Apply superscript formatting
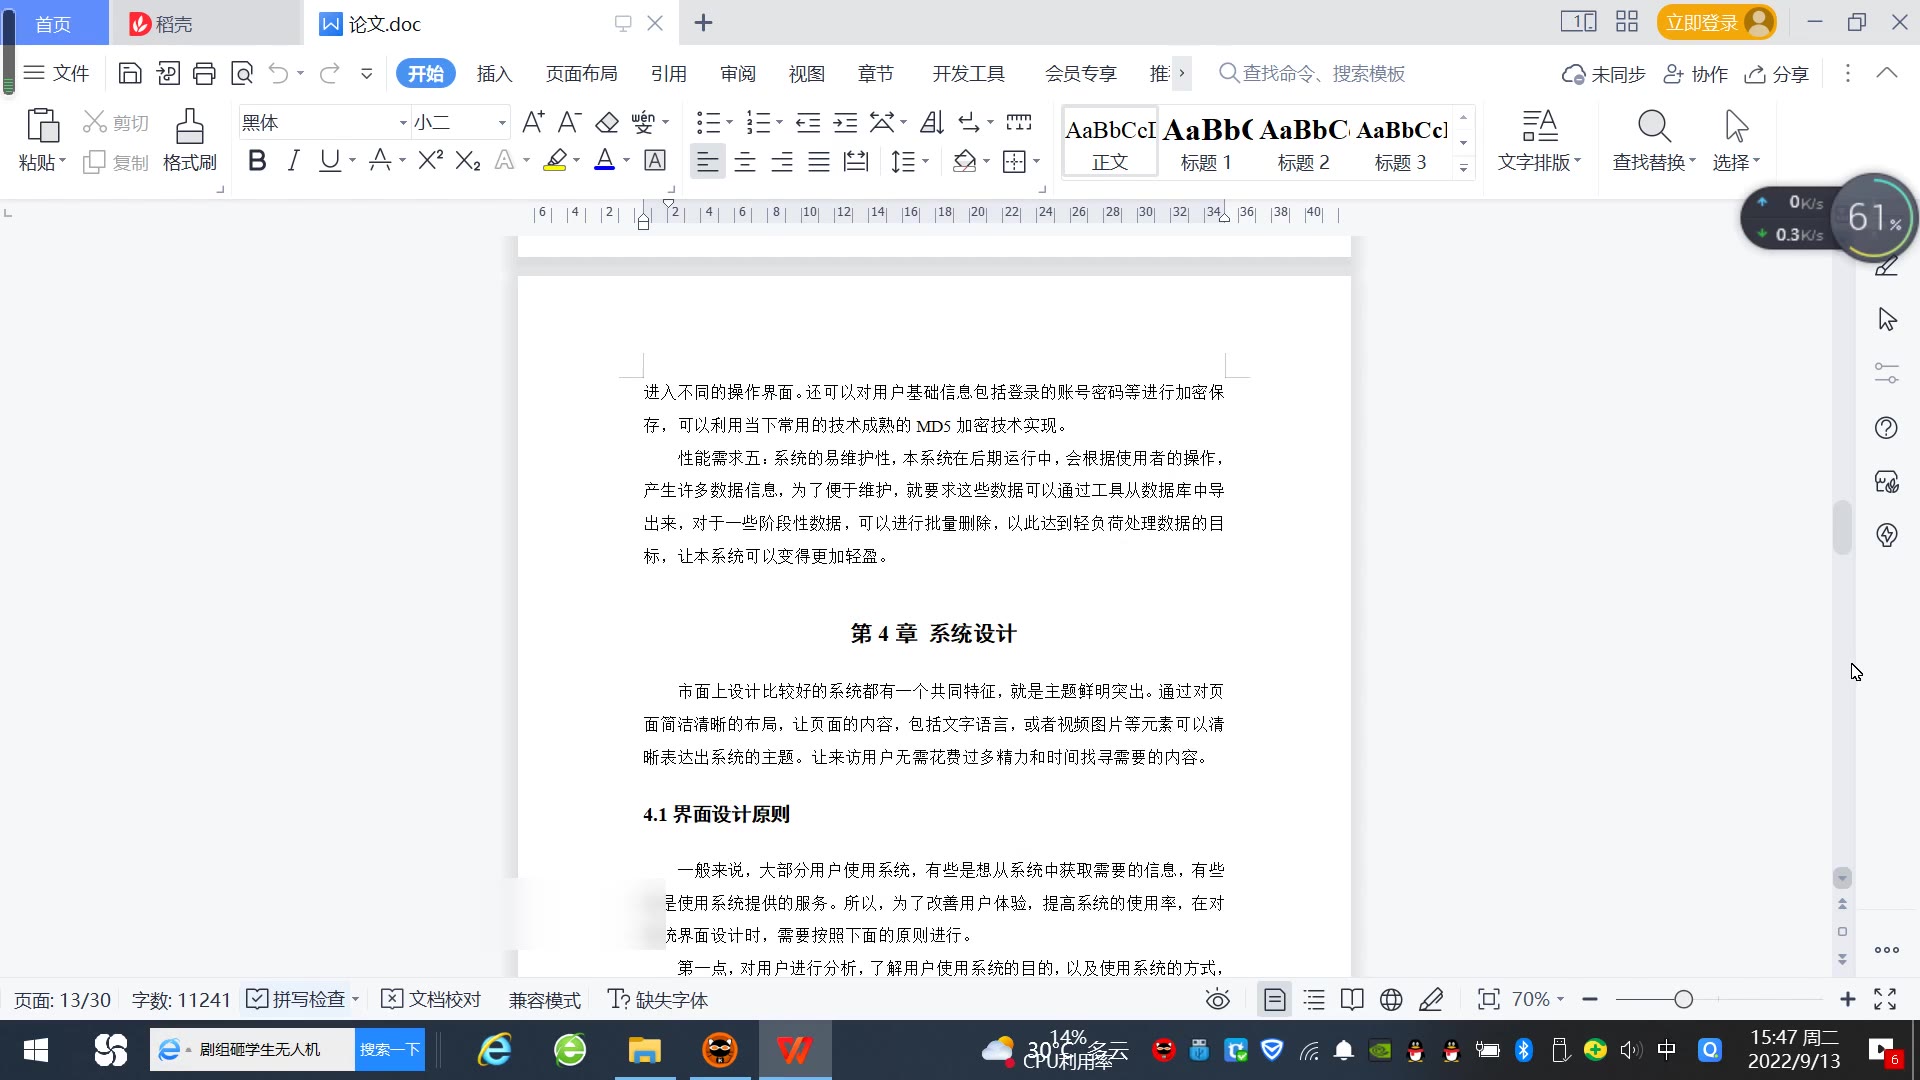Viewport: 1920px width, 1080px height. (430, 161)
